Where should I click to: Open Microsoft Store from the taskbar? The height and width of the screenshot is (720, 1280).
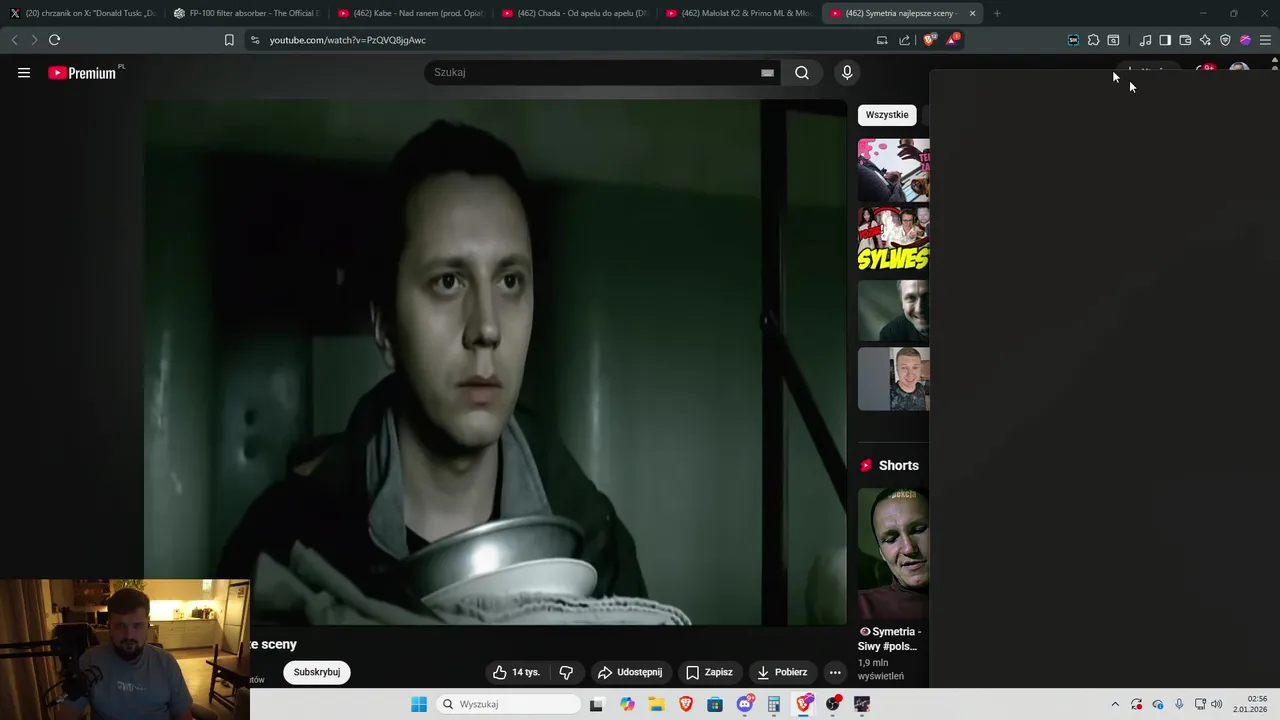pos(715,704)
